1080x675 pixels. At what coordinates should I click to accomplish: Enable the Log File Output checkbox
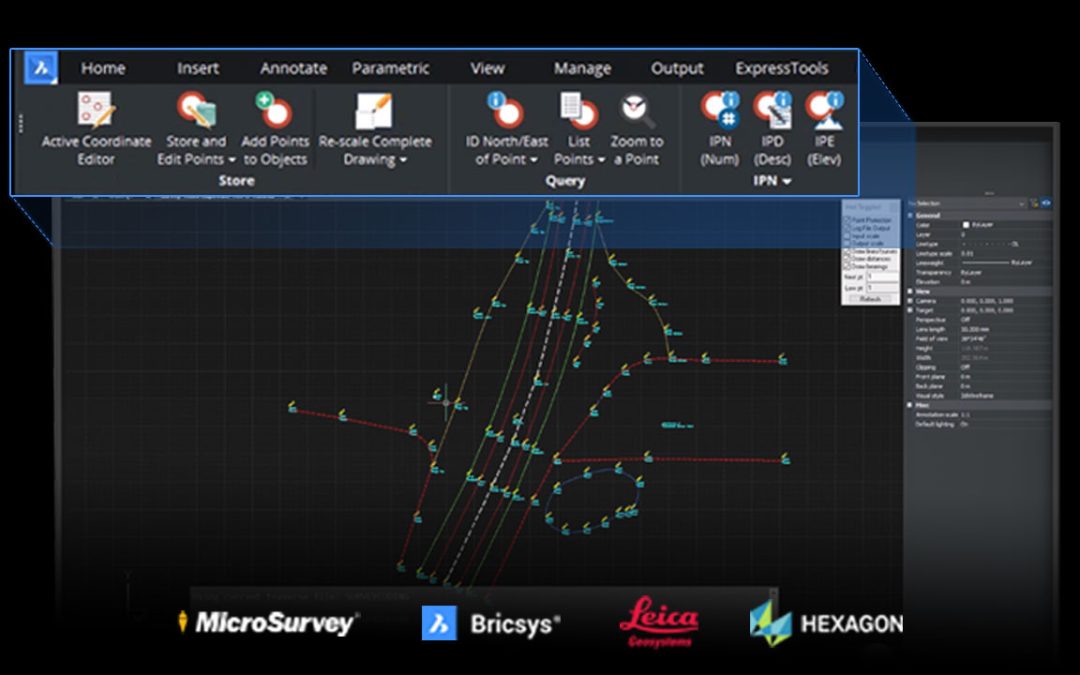[847, 227]
